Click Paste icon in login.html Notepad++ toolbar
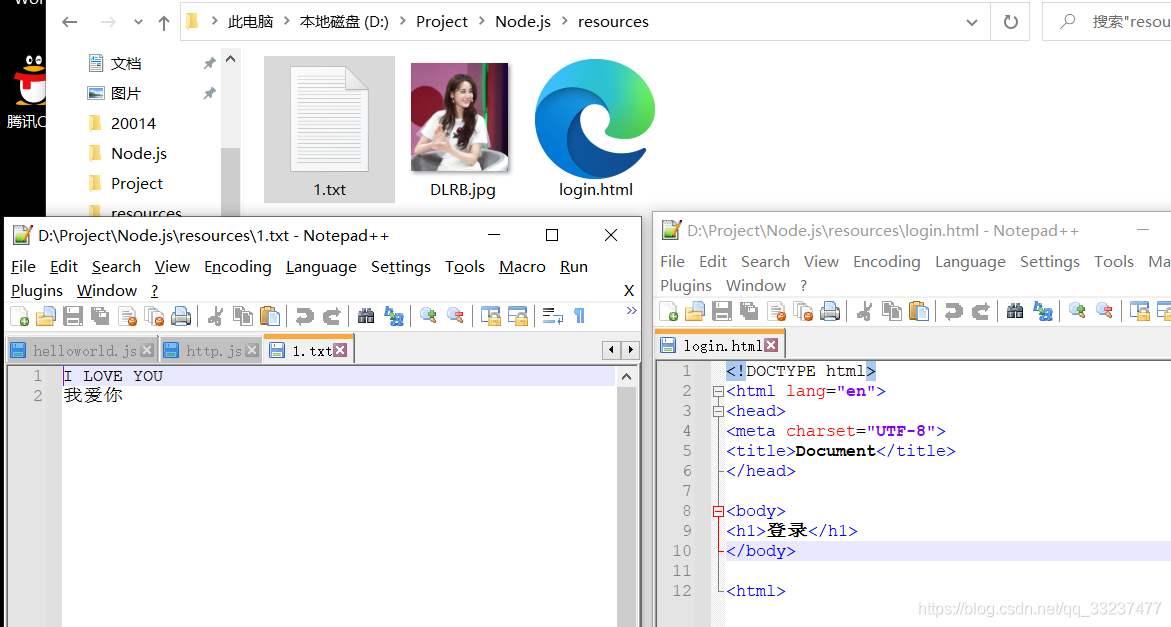This screenshot has width=1171, height=627. tap(919, 311)
